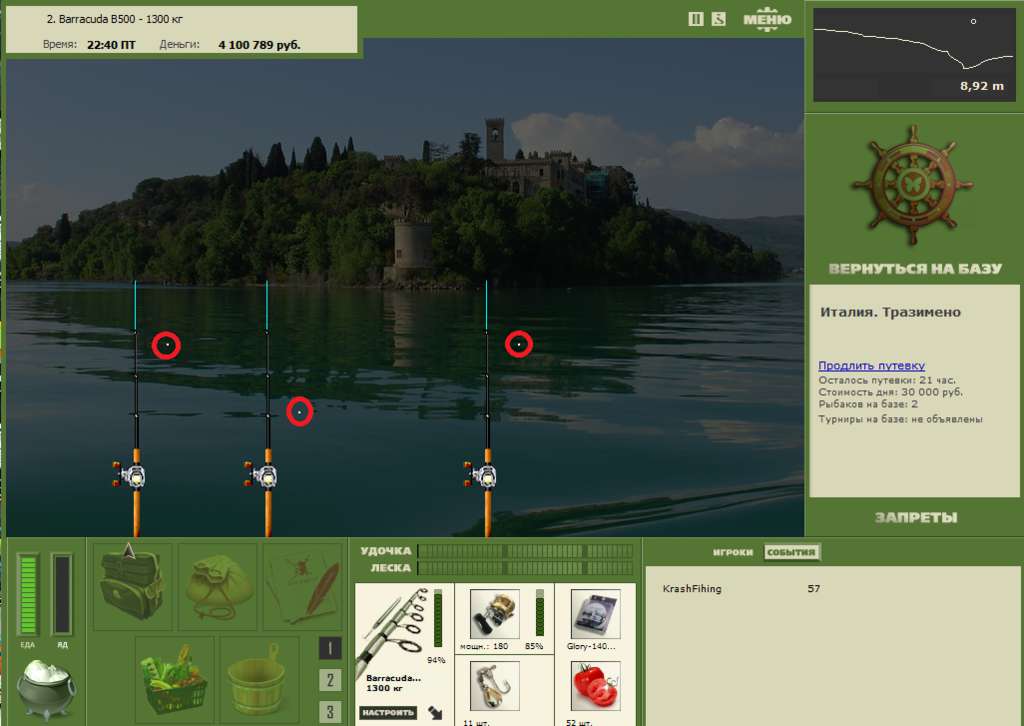The image size is (1024, 726).
Task: Click the reel on the leftmost rod
Action: (x=131, y=475)
